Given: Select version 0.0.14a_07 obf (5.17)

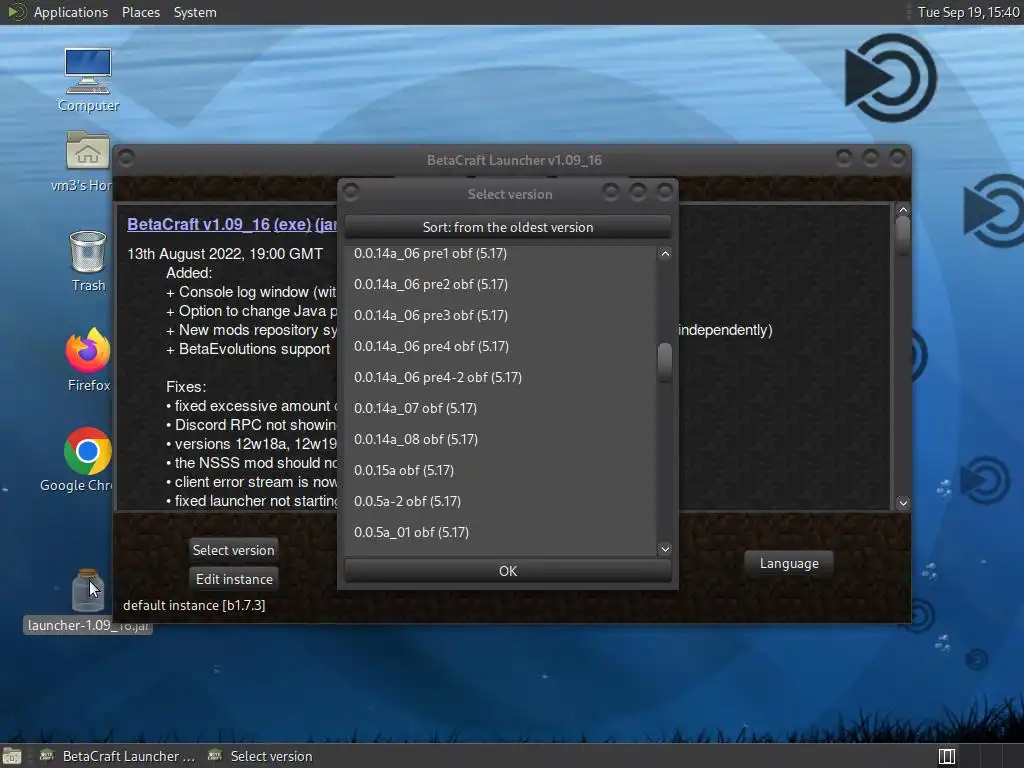Looking at the screenshot, I should coord(500,408).
